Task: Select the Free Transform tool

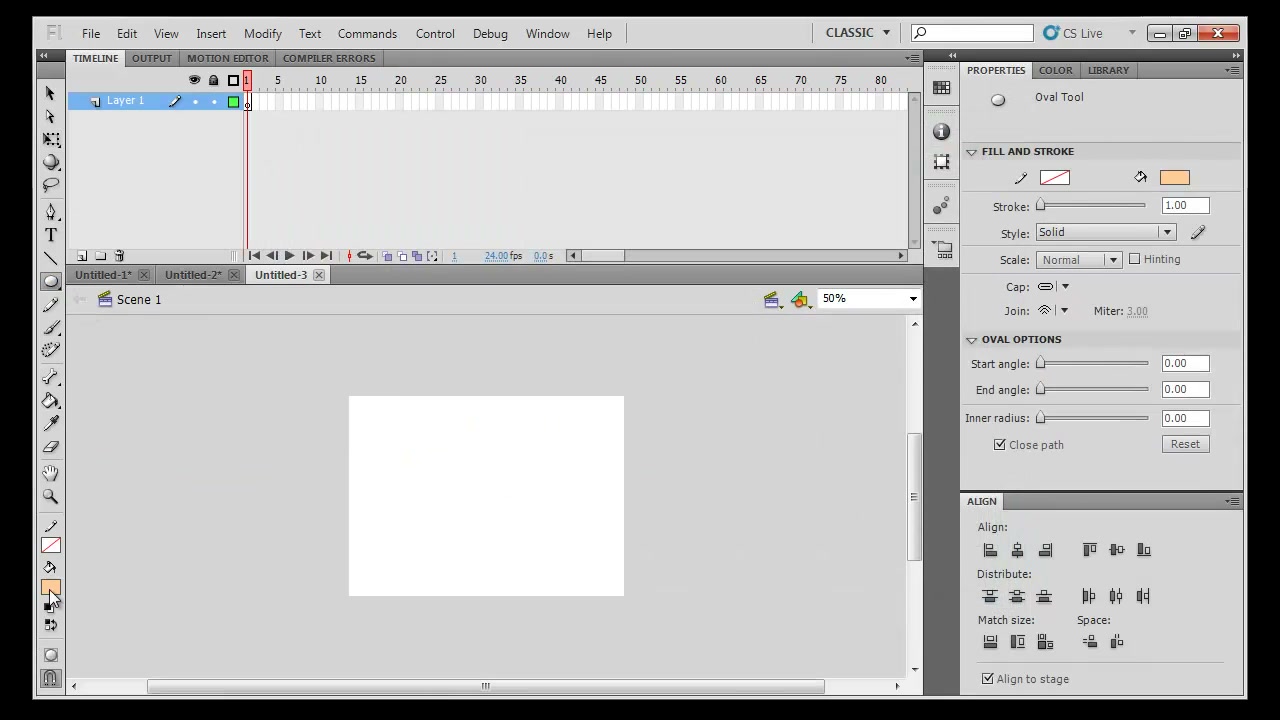Action: [x=51, y=140]
